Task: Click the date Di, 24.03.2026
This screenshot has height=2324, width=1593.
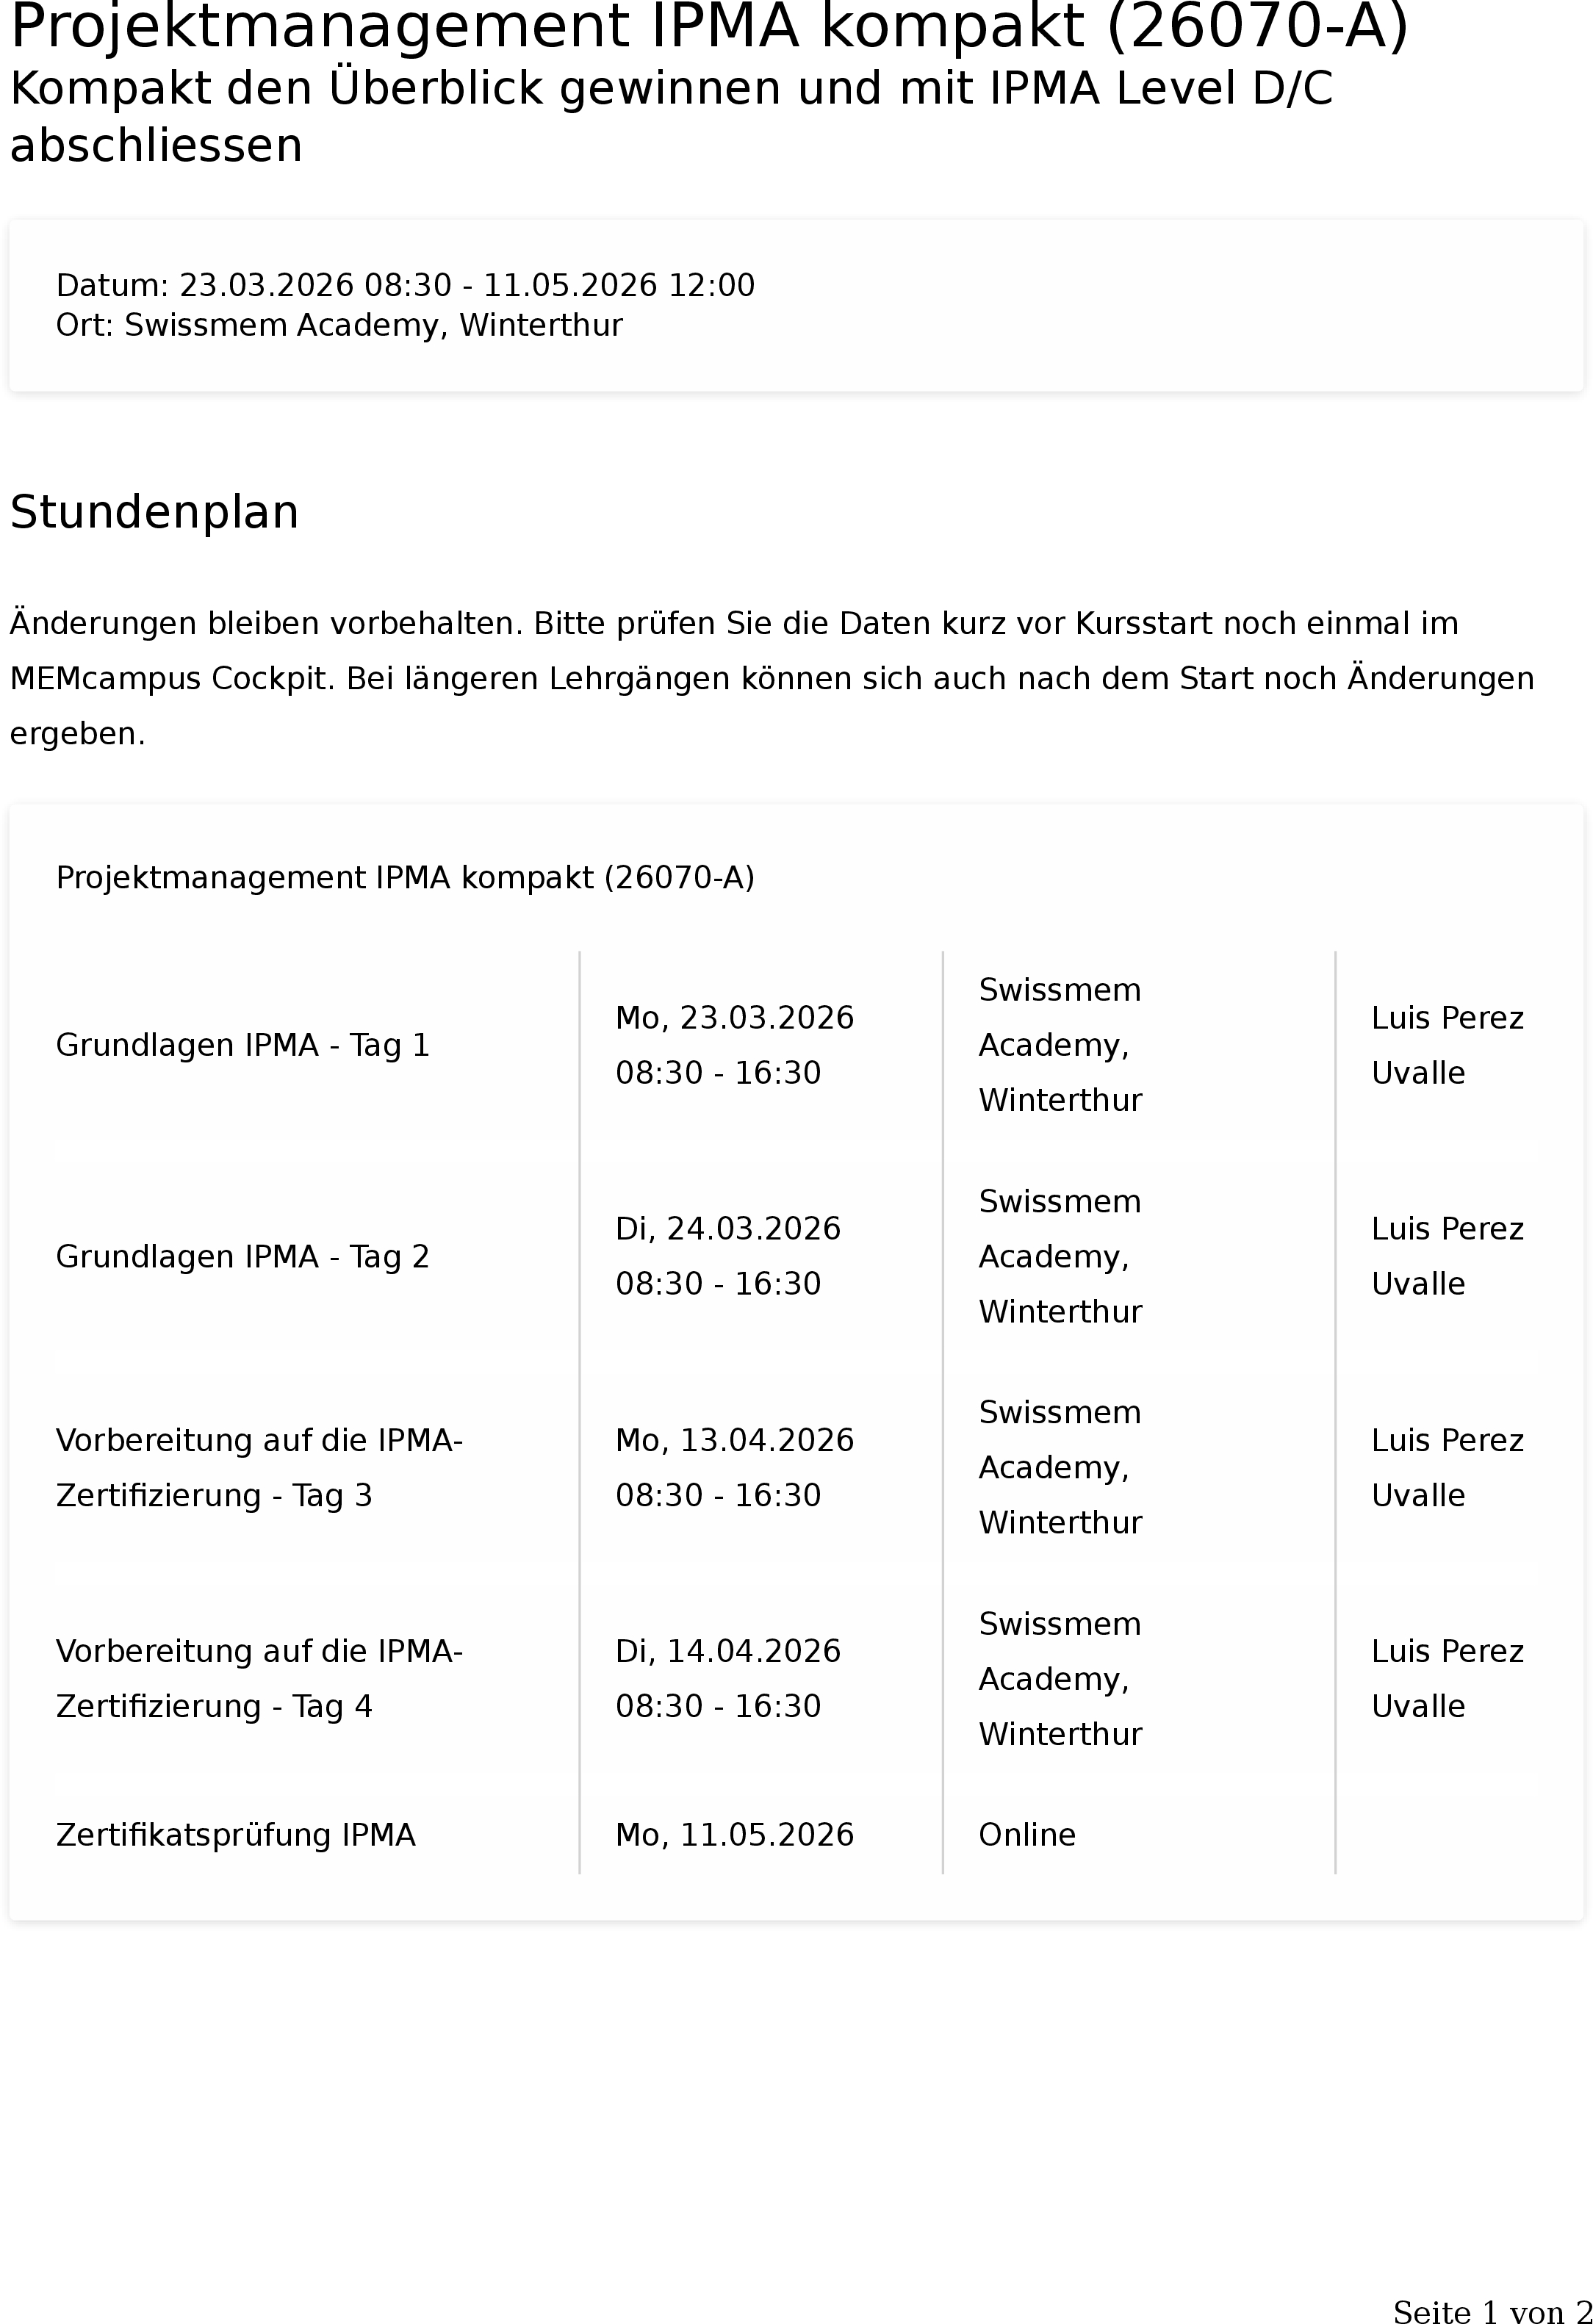Action: click(x=728, y=1228)
